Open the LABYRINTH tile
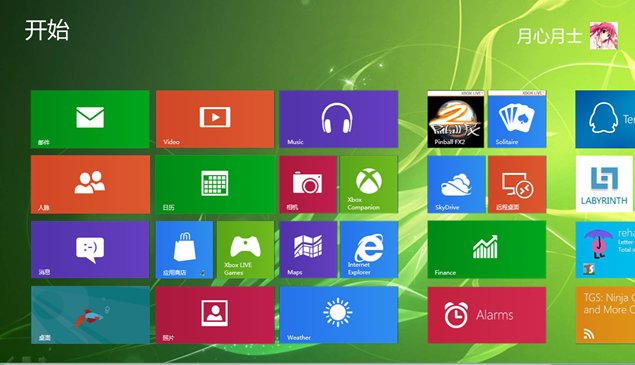The height and width of the screenshot is (365, 635). tap(604, 184)
